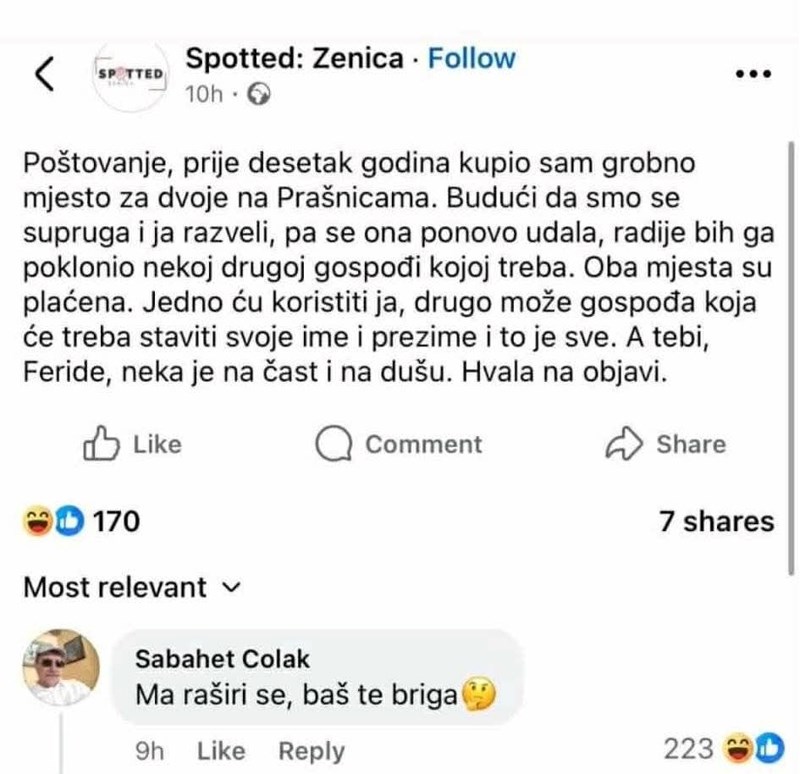Screen dimensions: 800x774
Task: Click the Spotted: Zenica page logo
Action: [x=132, y=75]
